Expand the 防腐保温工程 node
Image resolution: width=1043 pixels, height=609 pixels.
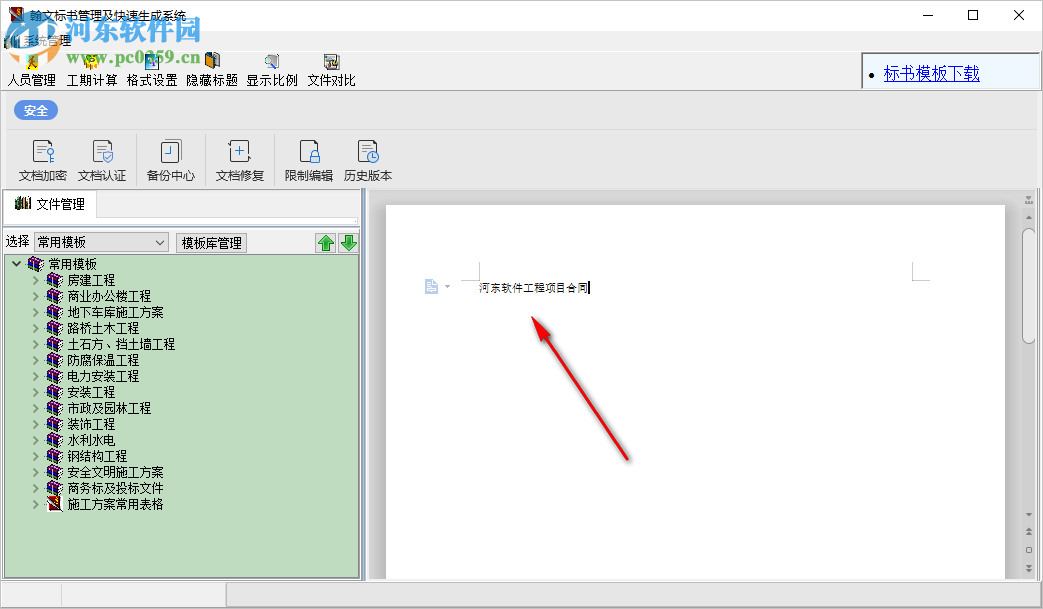tap(36, 360)
